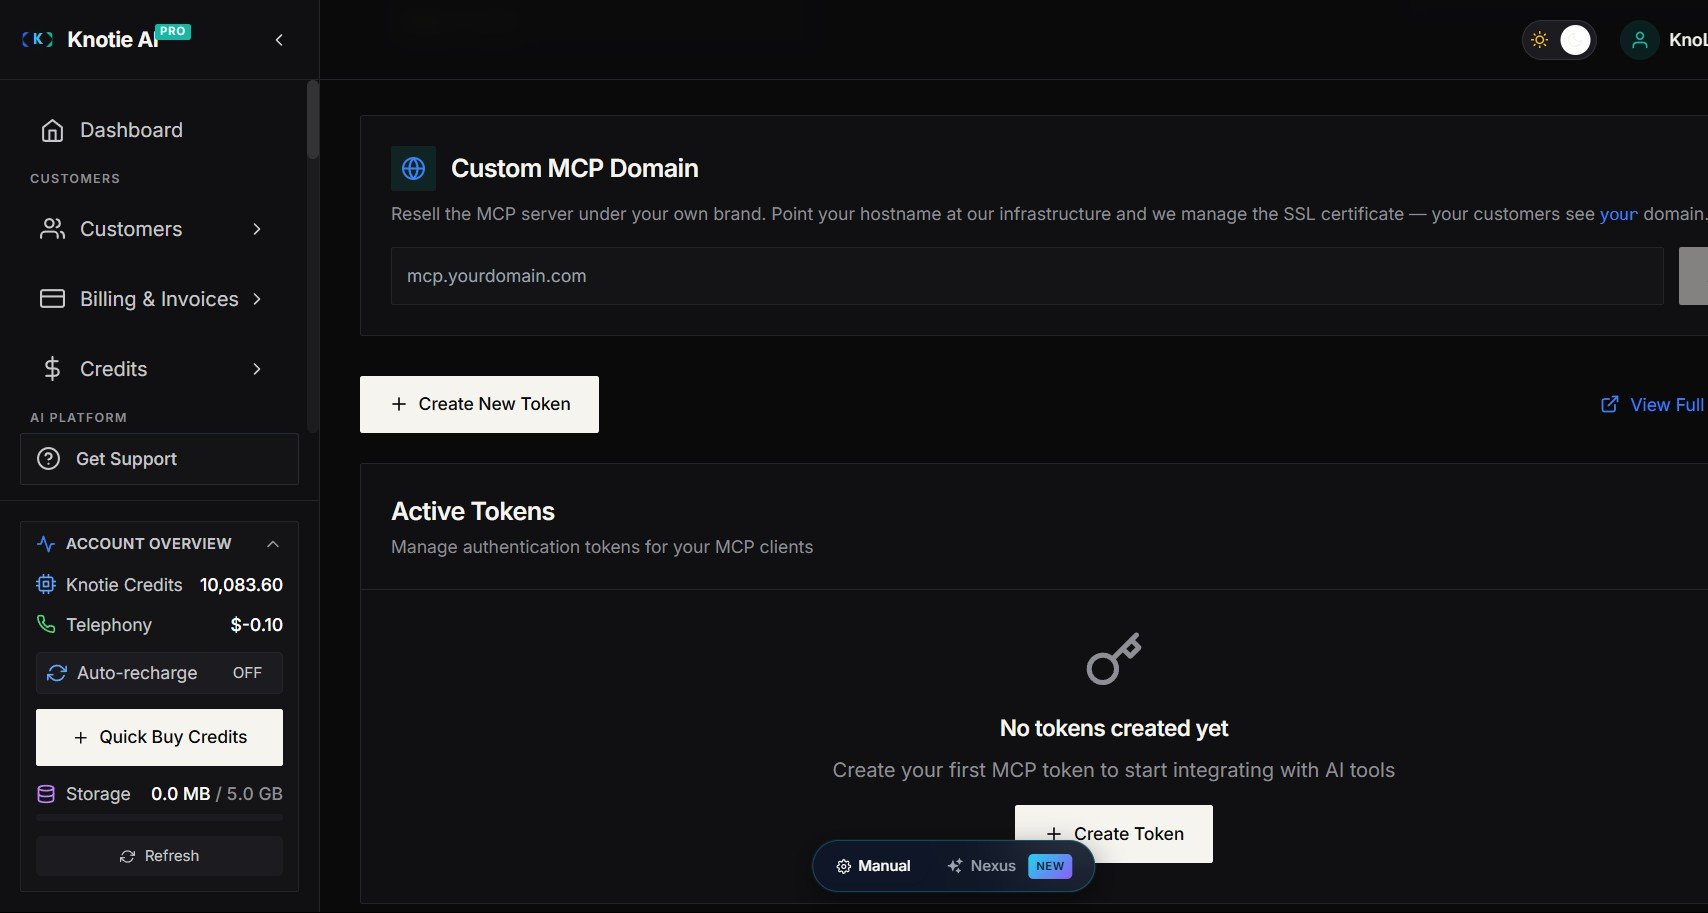Screen dimensions: 1708x913
Task: Click the Knotie Credits chip icon
Action: pos(46,585)
